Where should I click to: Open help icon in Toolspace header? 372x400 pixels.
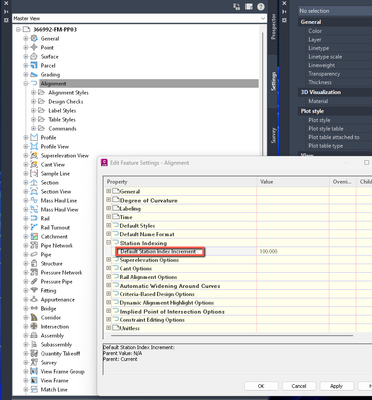[261, 7]
